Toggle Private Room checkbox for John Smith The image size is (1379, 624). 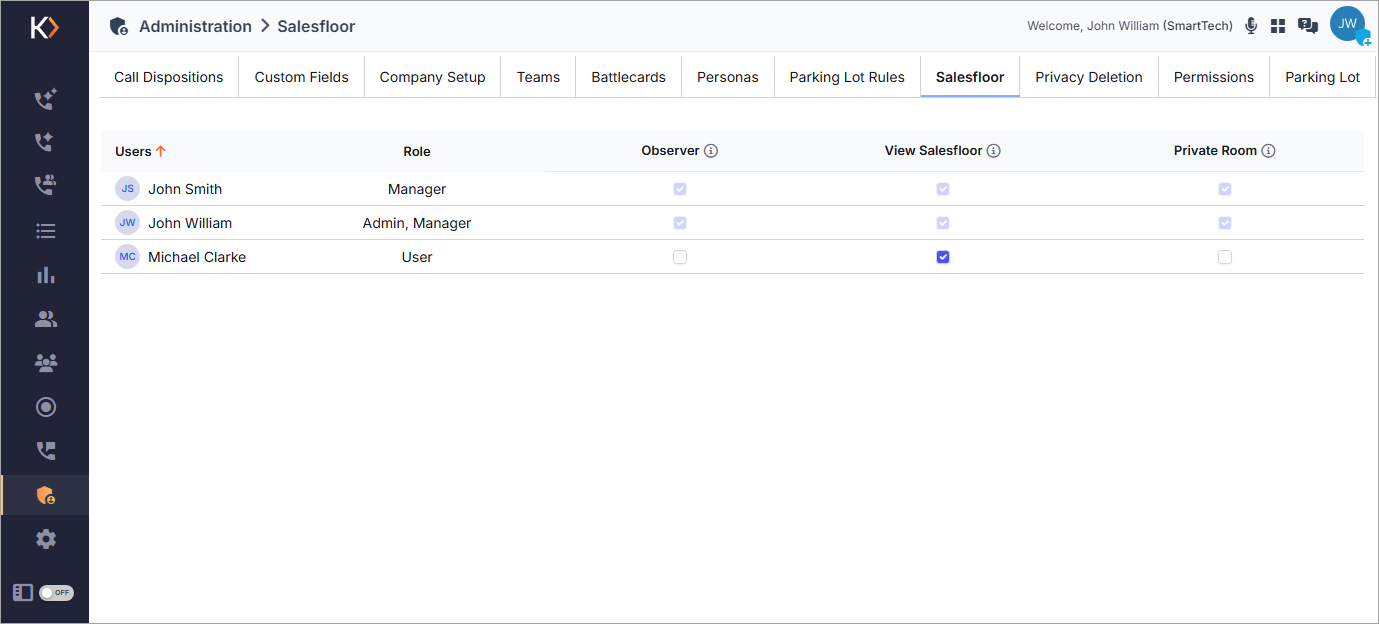click(x=1225, y=189)
